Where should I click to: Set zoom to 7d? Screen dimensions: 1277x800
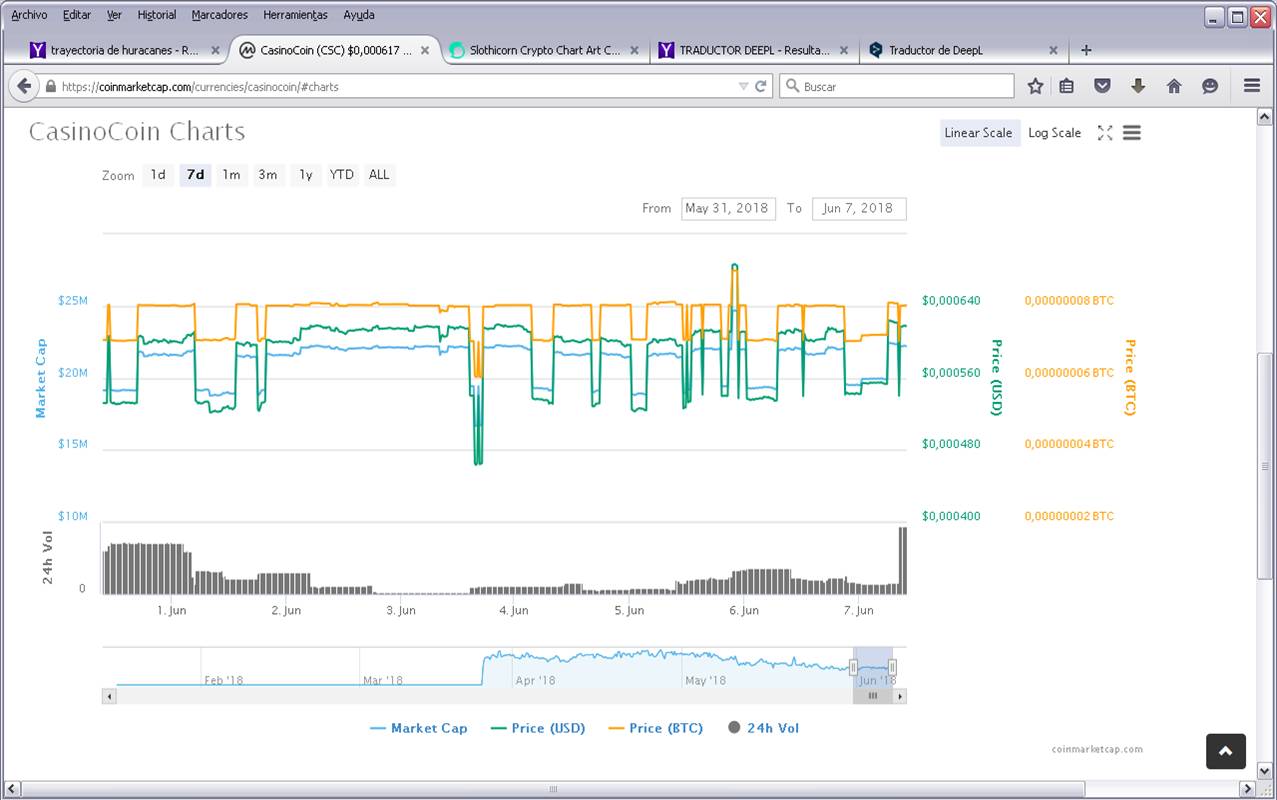(x=195, y=175)
